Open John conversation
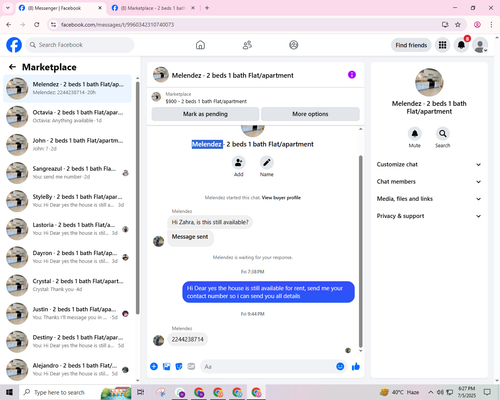The height and width of the screenshot is (400, 500). pyautogui.click(x=67, y=144)
